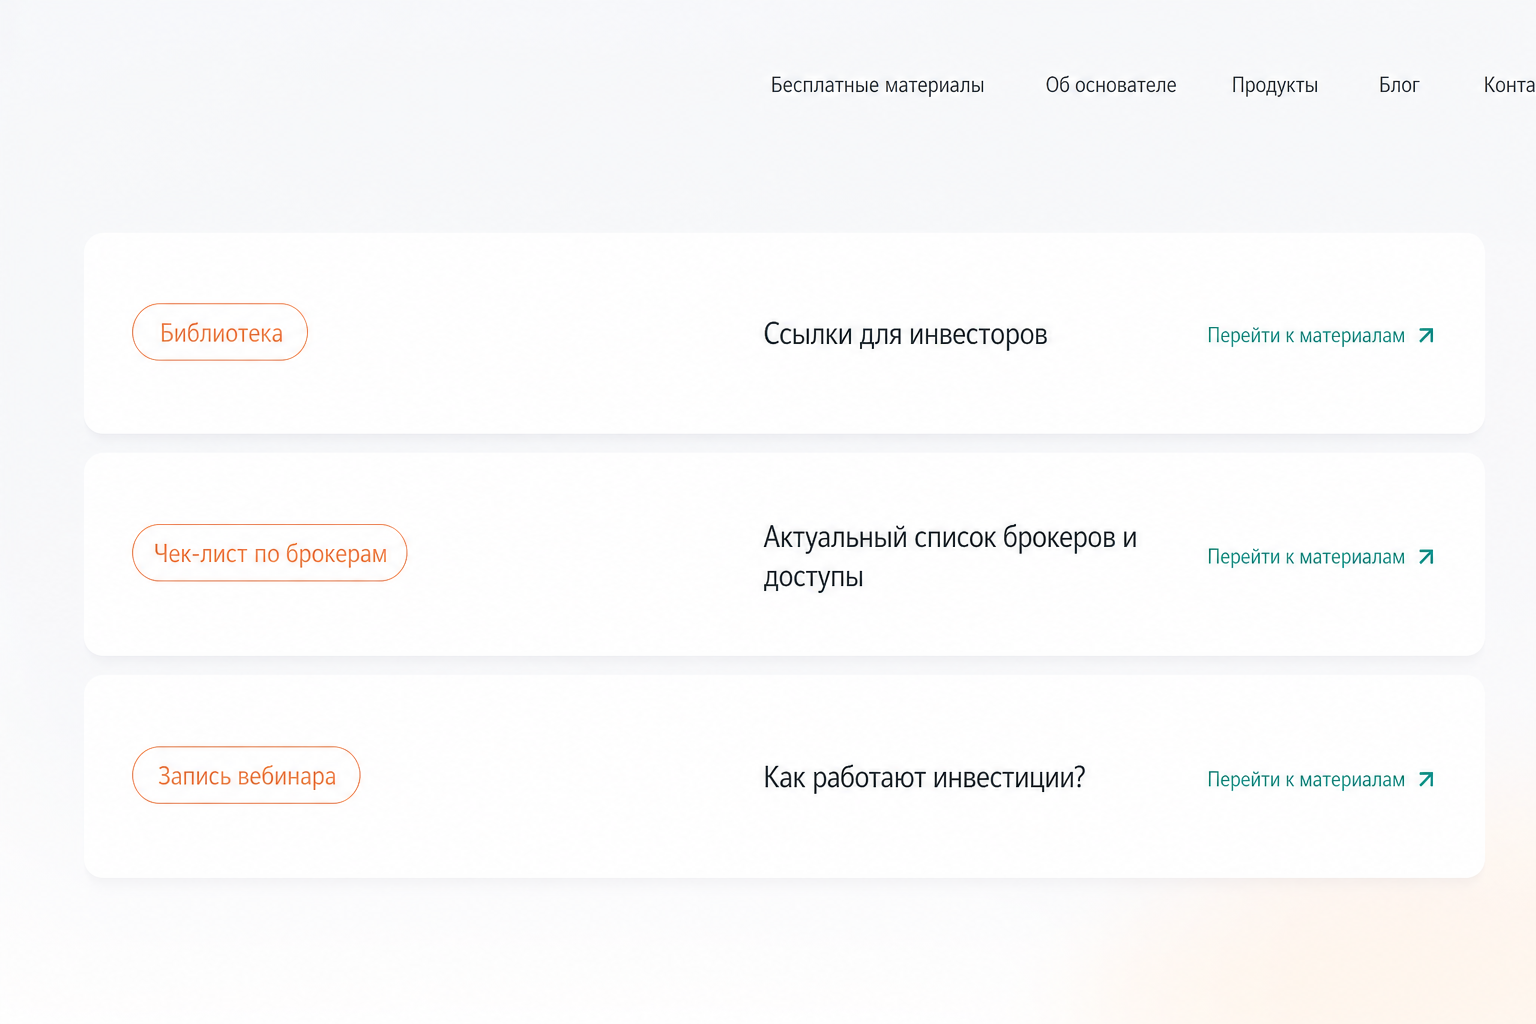The height and width of the screenshot is (1024, 1536).
Task: Open the Продукты navigation link
Action: click(x=1274, y=85)
